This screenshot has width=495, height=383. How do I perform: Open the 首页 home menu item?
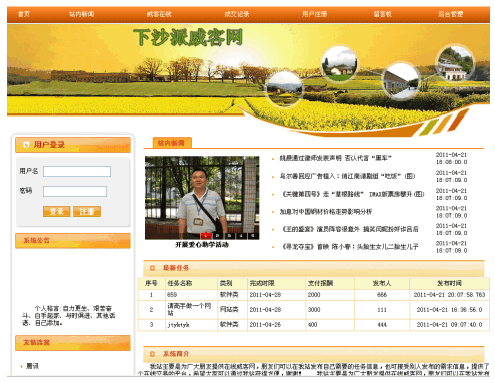coord(24,14)
